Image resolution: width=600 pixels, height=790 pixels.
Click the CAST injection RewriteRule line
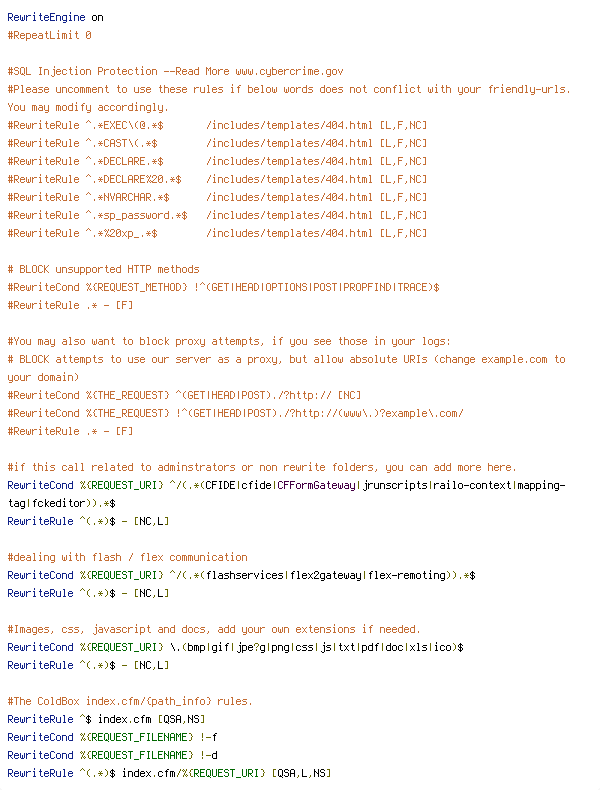(x=217, y=144)
